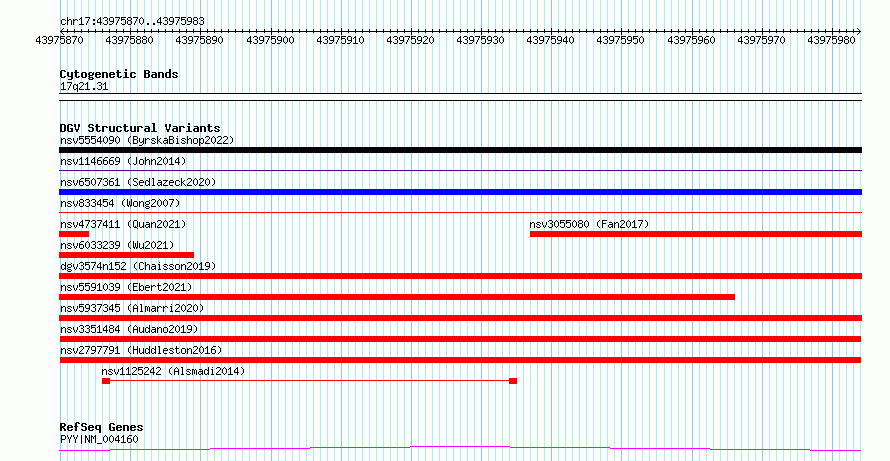
Task: Open the nsv5591039 (Ebert2021) label
Action: (x=126, y=287)
